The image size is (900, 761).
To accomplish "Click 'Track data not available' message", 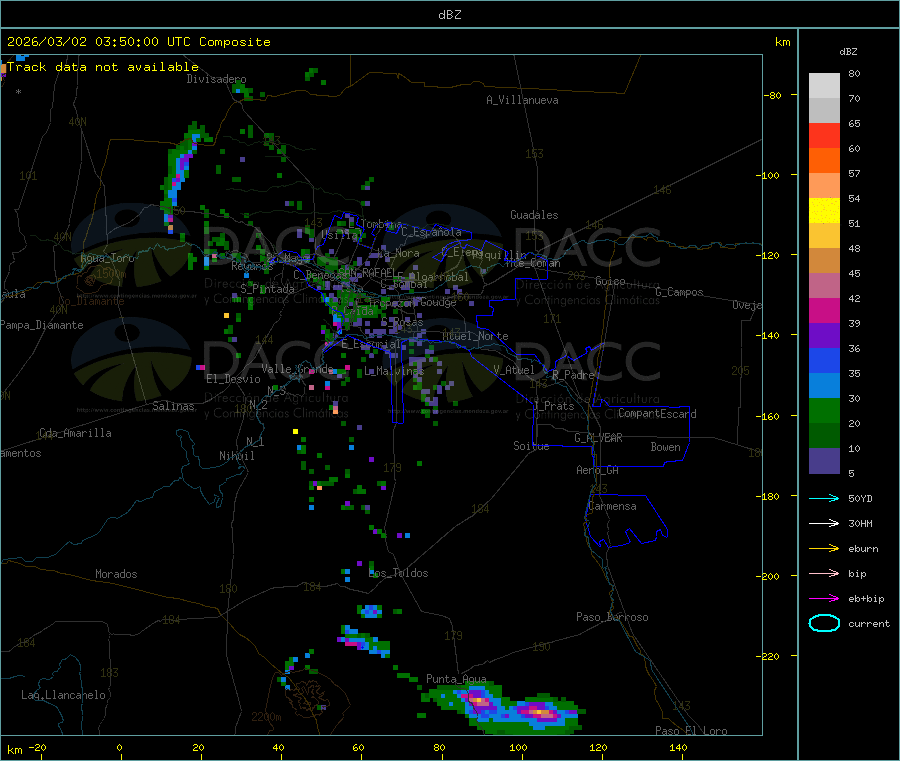I will 103,67.
